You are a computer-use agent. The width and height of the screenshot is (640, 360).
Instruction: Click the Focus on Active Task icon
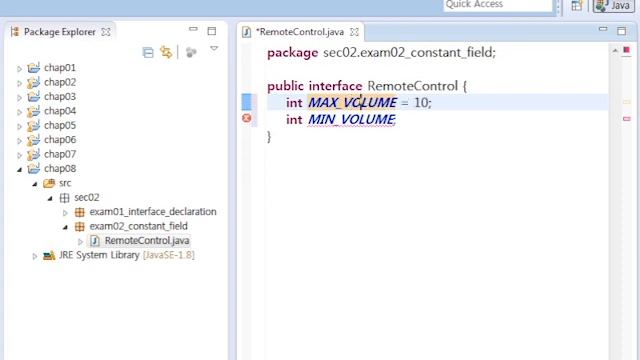point(191,52)
